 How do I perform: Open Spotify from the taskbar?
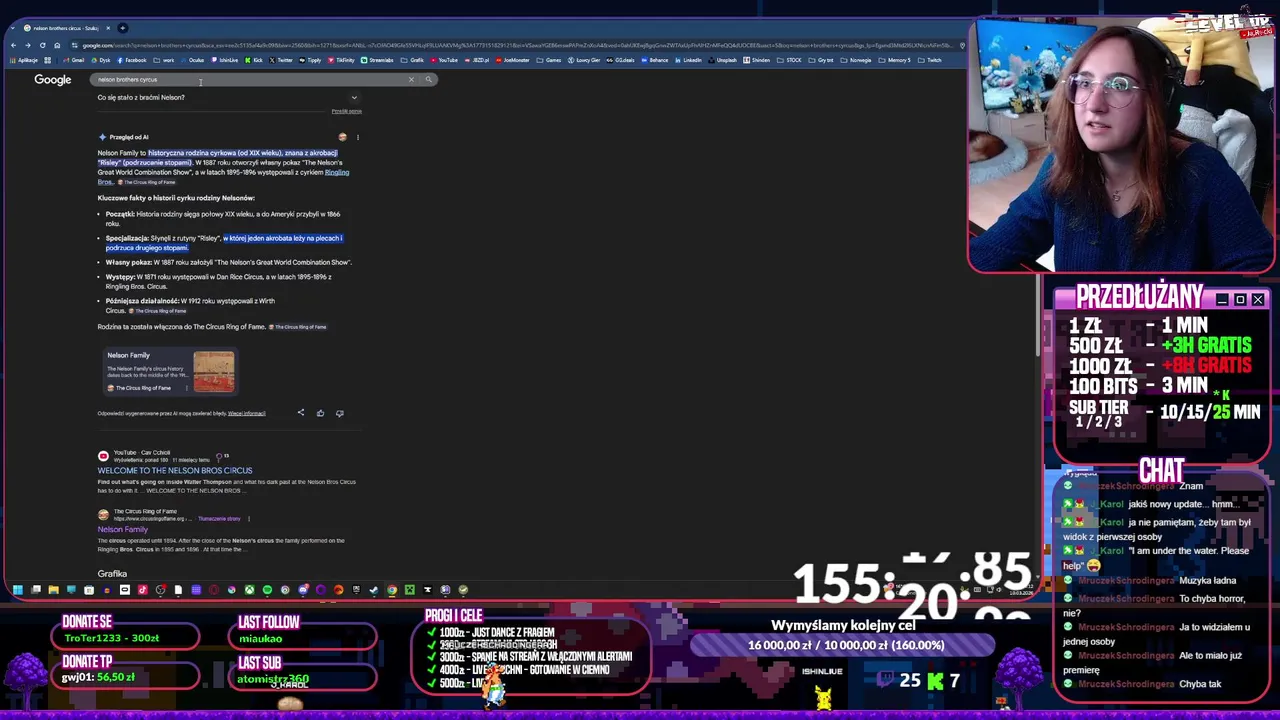click(x=267, y=590)
